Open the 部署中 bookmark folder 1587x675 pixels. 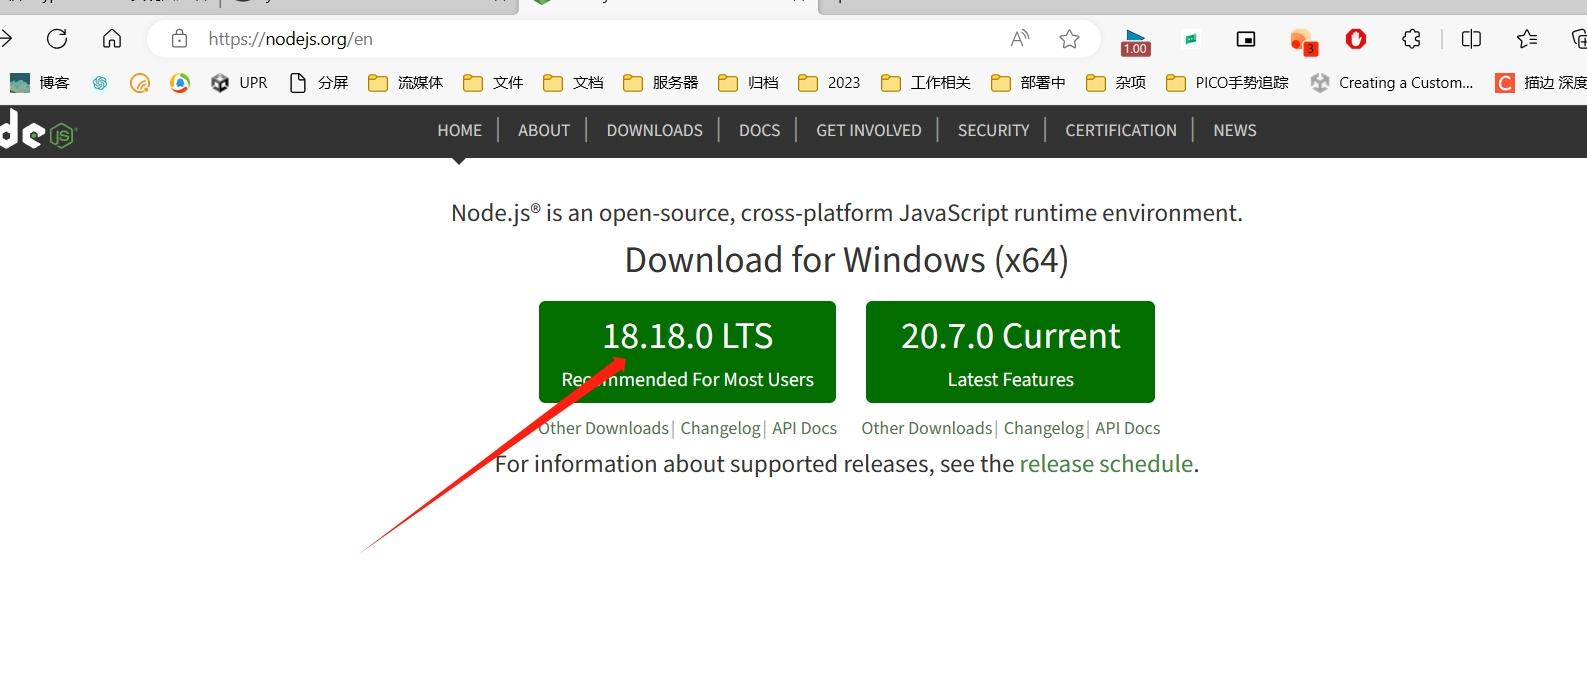[x=1028, y=83]
